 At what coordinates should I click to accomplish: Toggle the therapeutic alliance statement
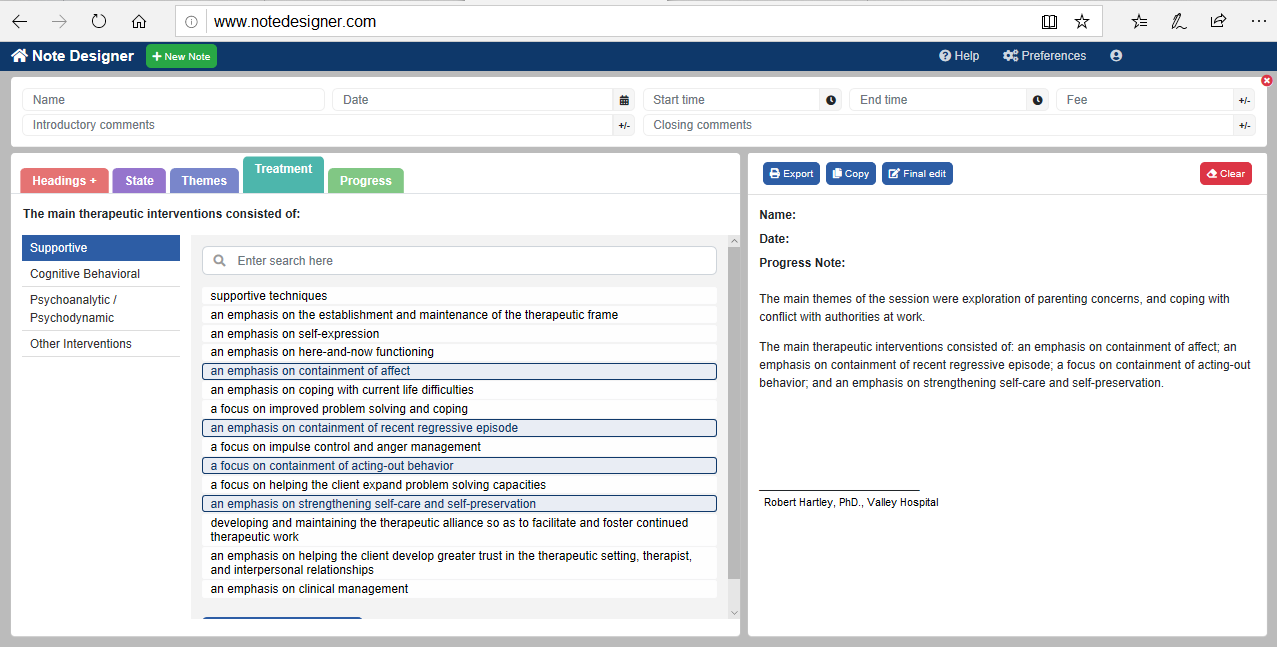point(459,530)
